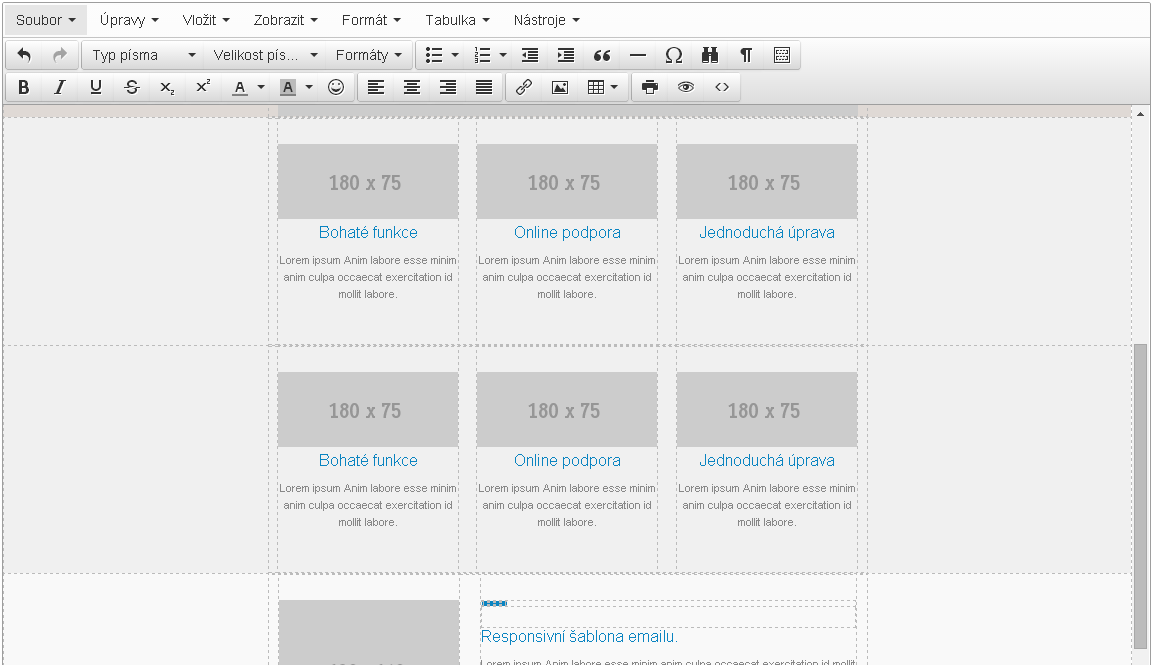
Task: Insert a special character with Omega icon
Action: coord(674,55)
